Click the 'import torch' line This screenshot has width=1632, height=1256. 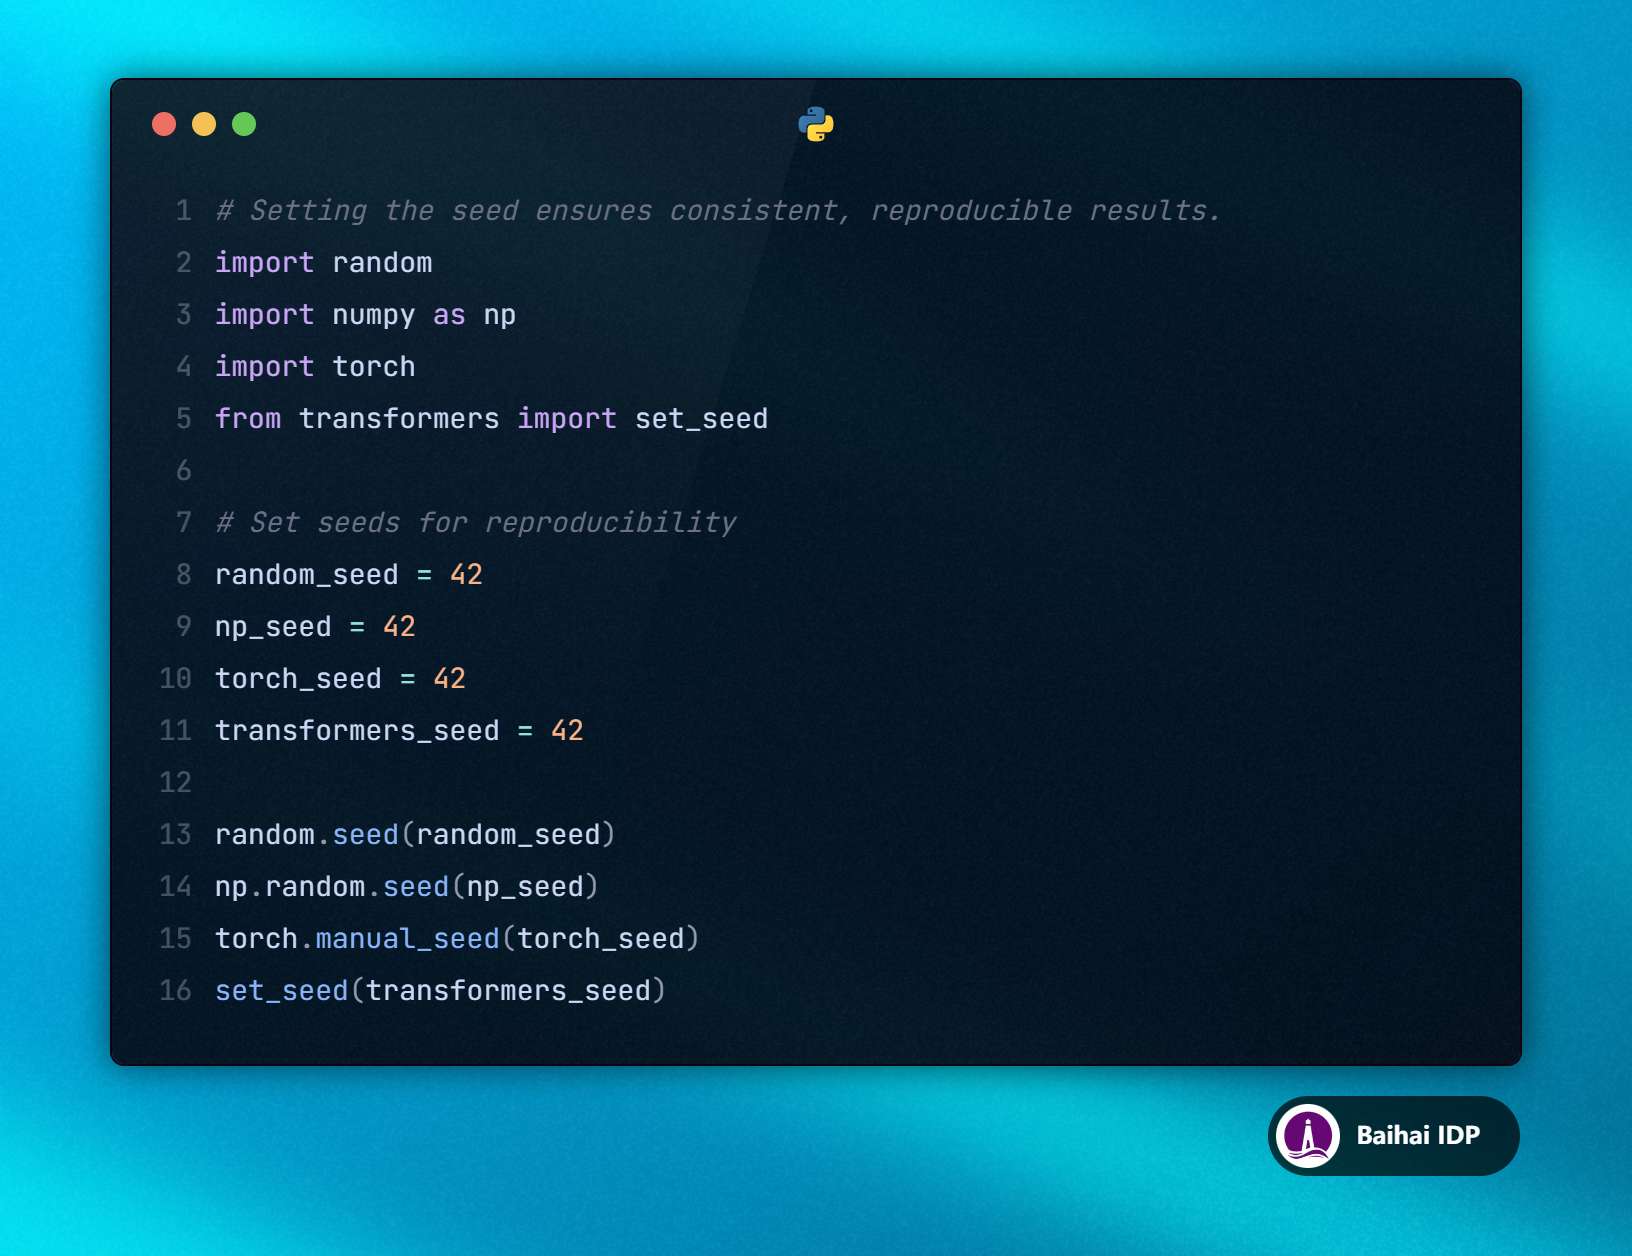click(x=315, y=367)
